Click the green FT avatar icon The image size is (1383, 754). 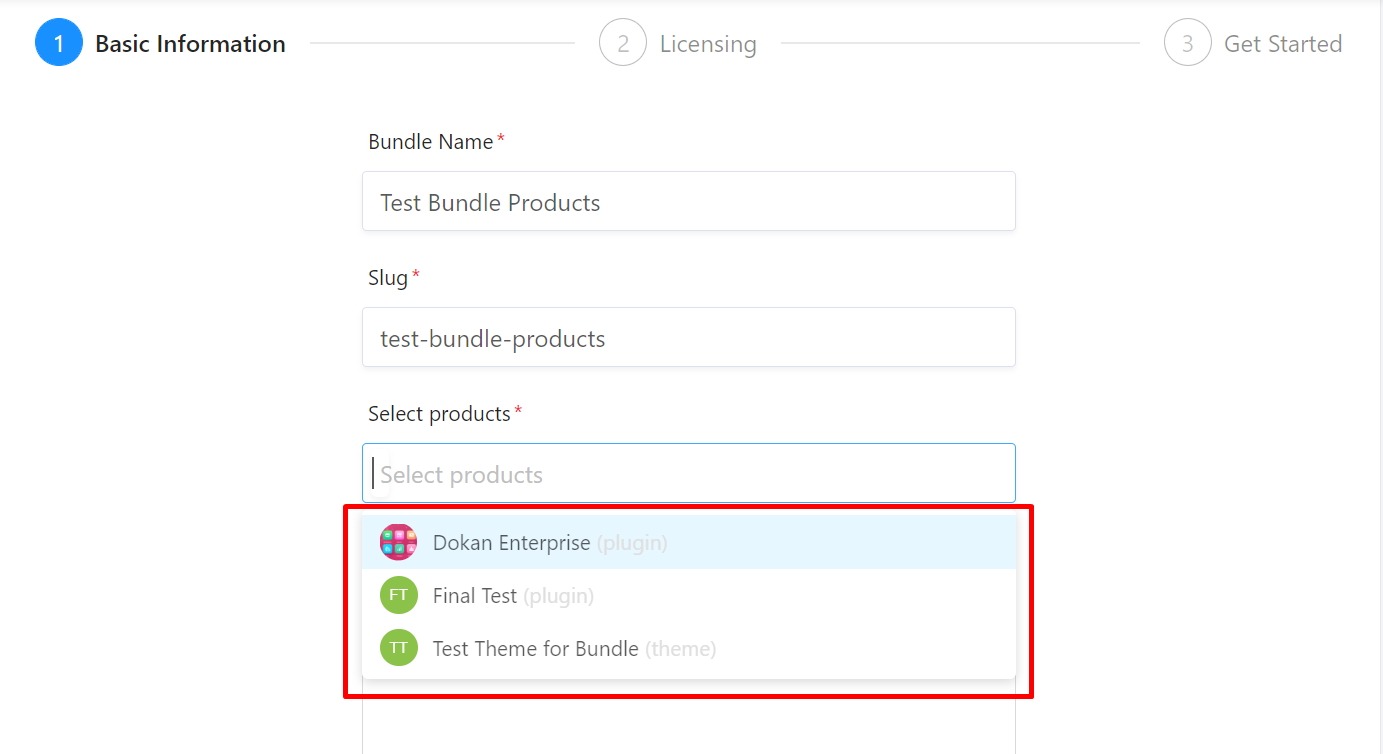click(x=398, y=595)
